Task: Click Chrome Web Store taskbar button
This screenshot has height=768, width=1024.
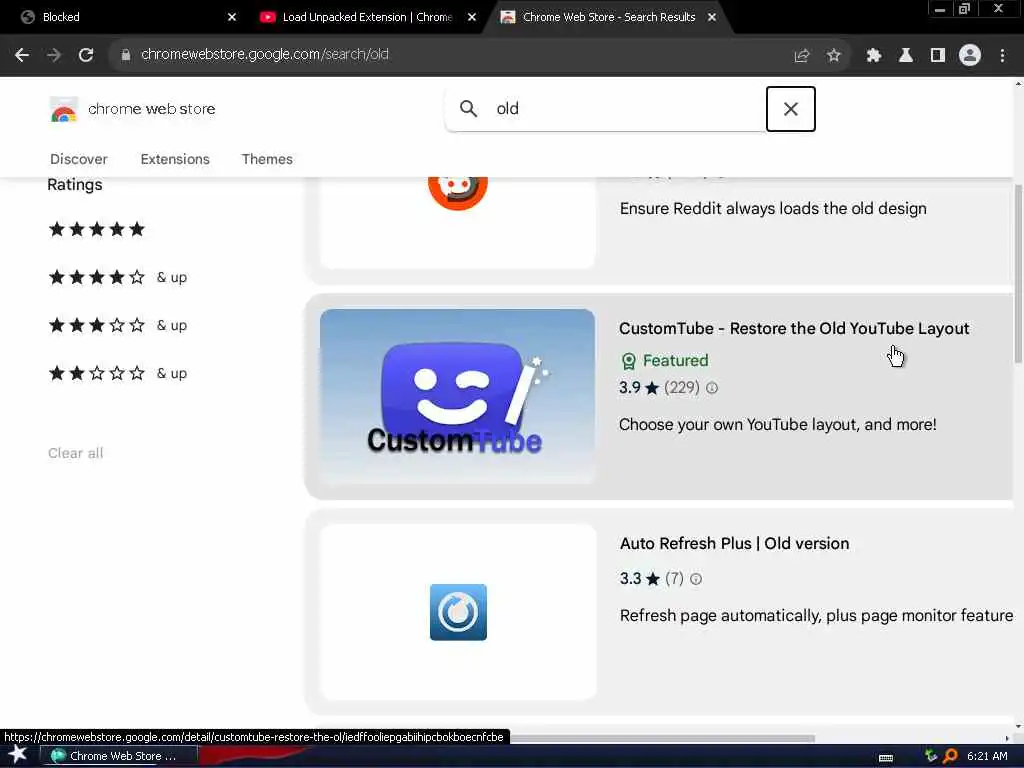Action: click(118, 756)
